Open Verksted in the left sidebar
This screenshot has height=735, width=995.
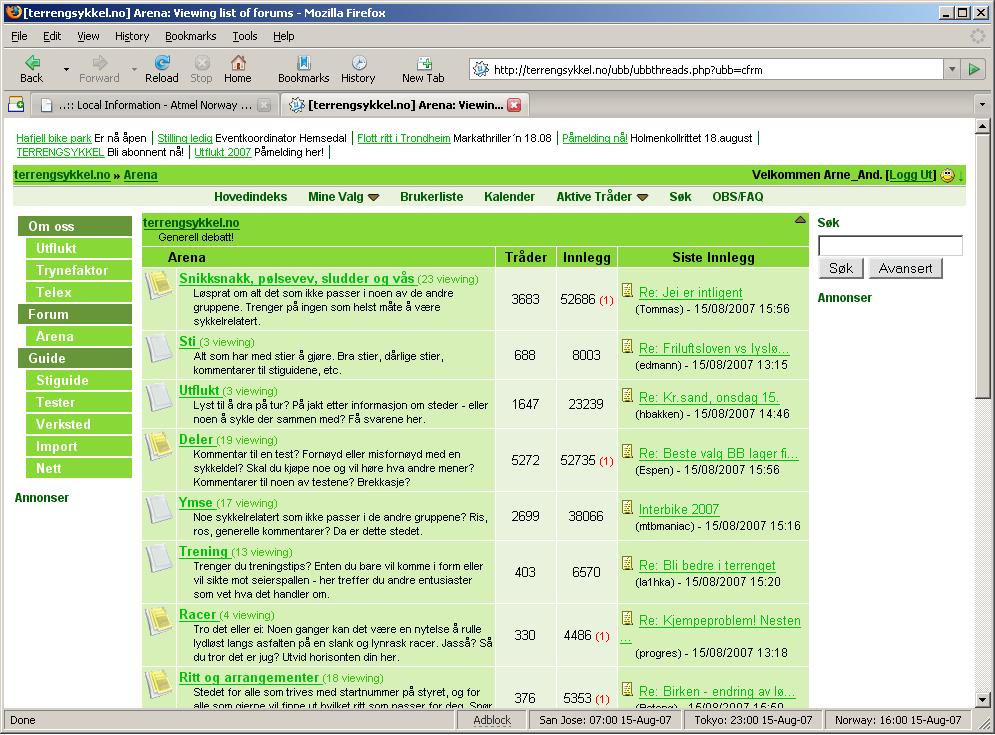pos(79,424)
